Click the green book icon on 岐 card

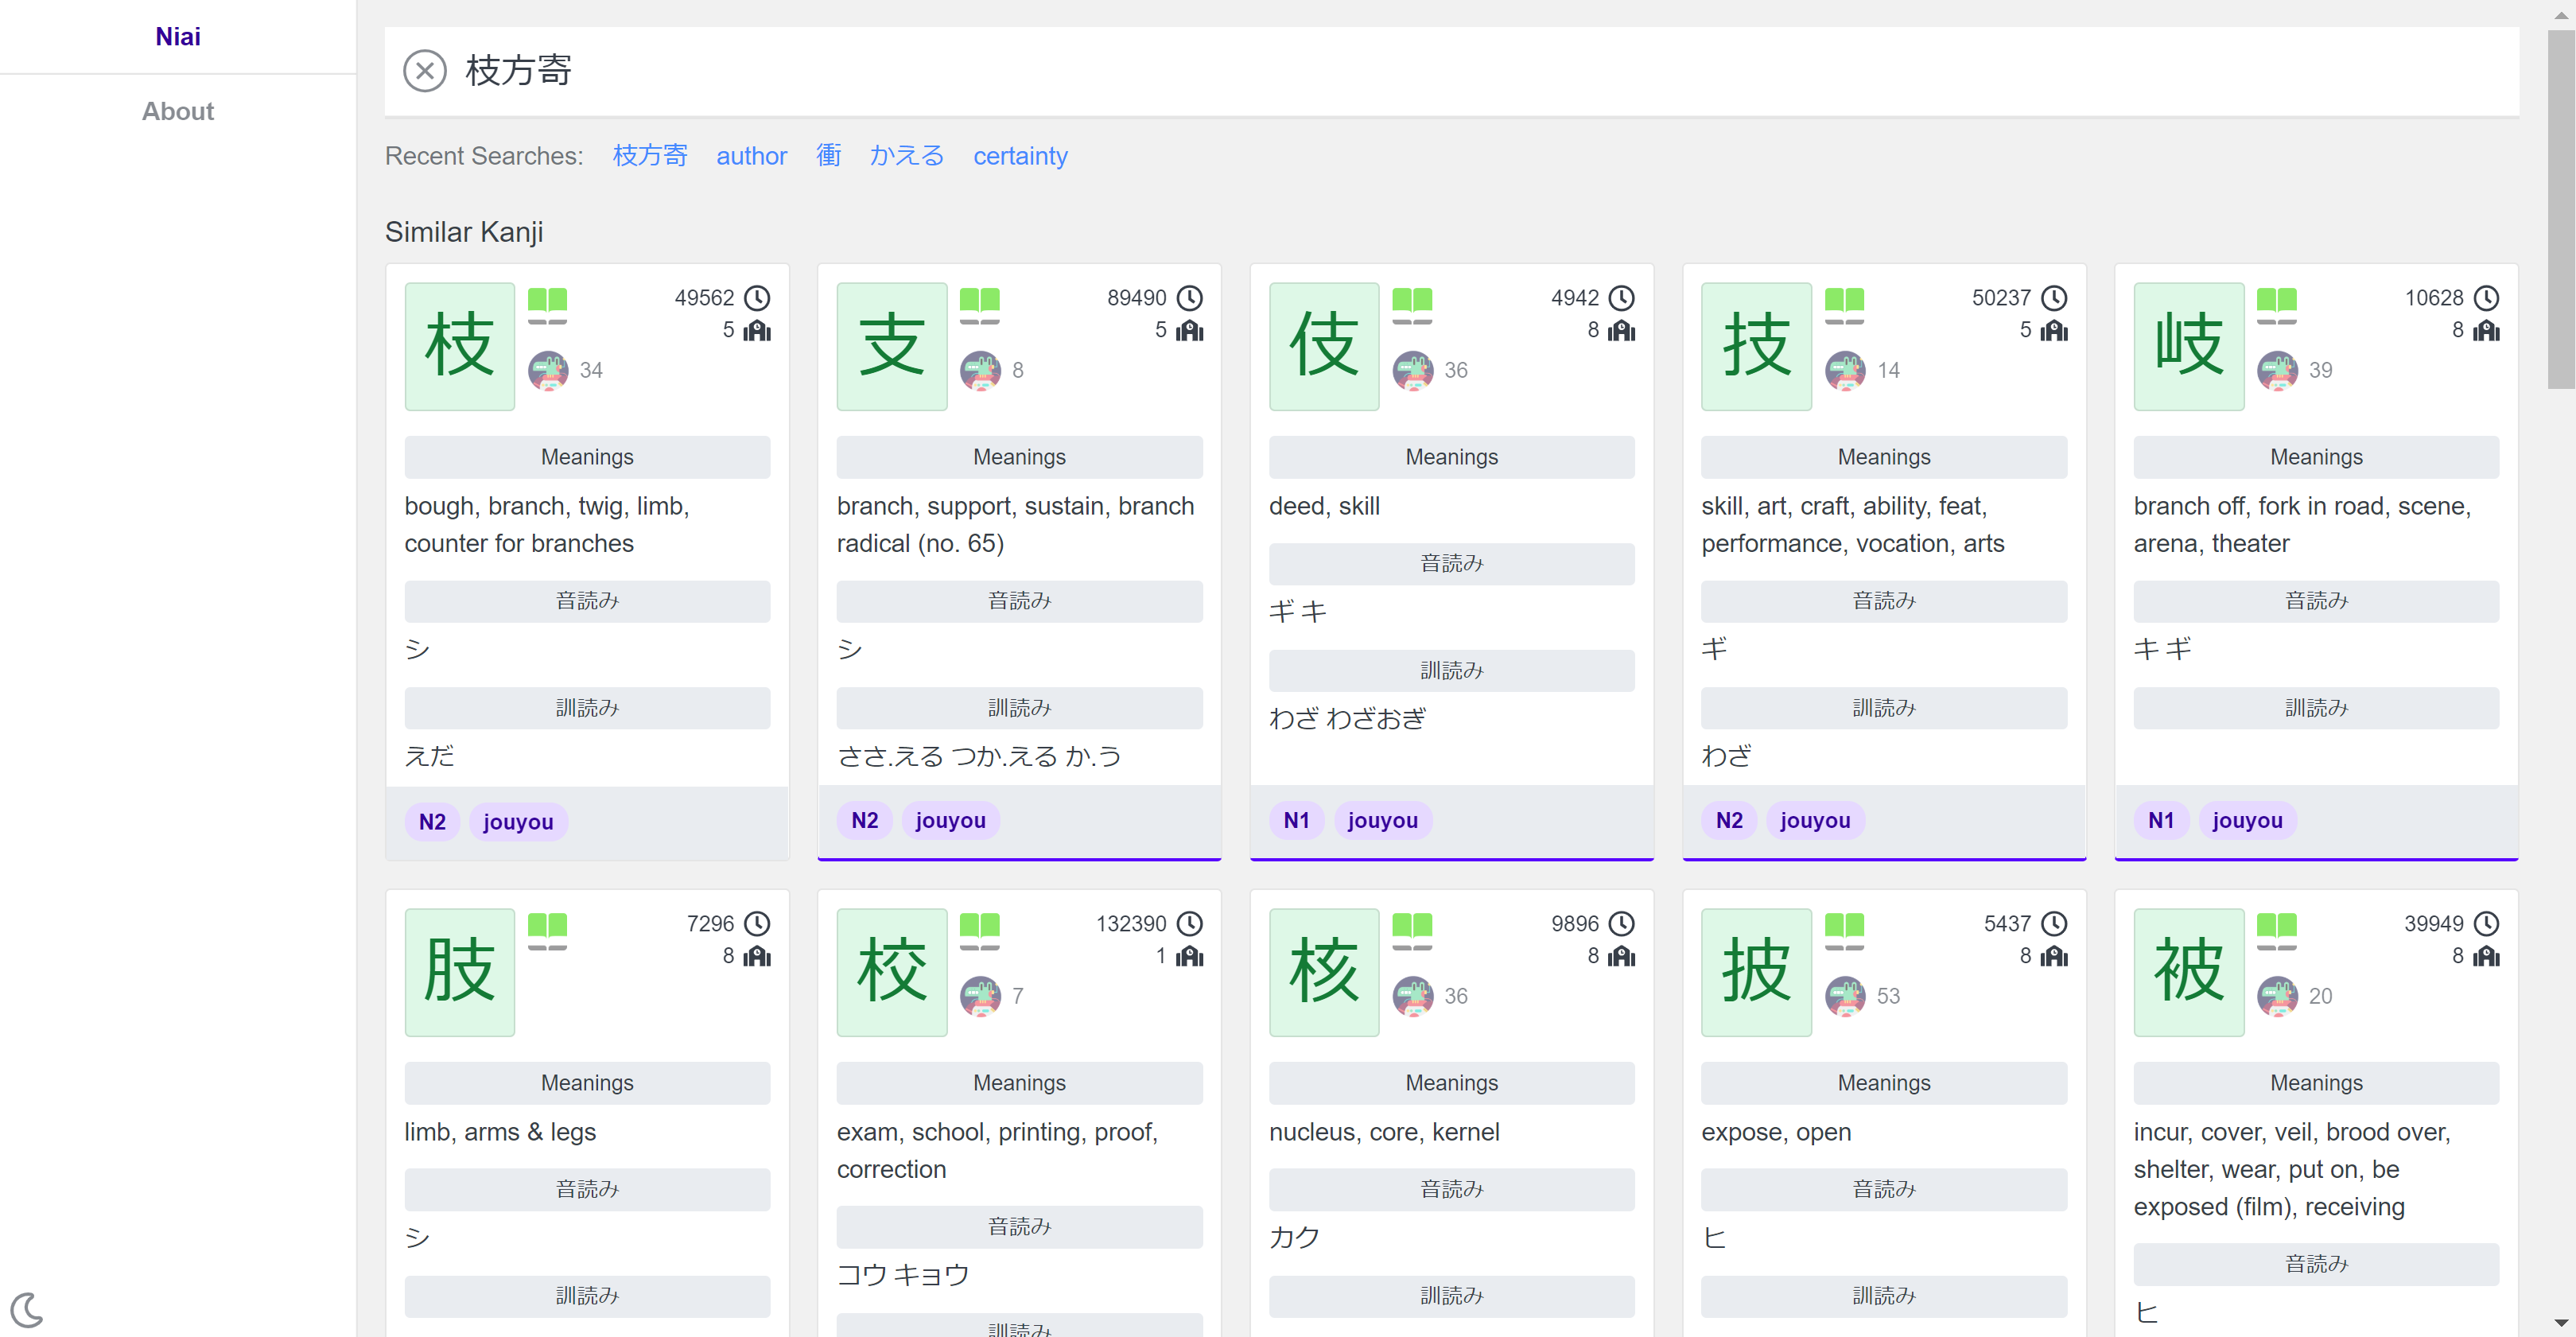(2277, 304)
